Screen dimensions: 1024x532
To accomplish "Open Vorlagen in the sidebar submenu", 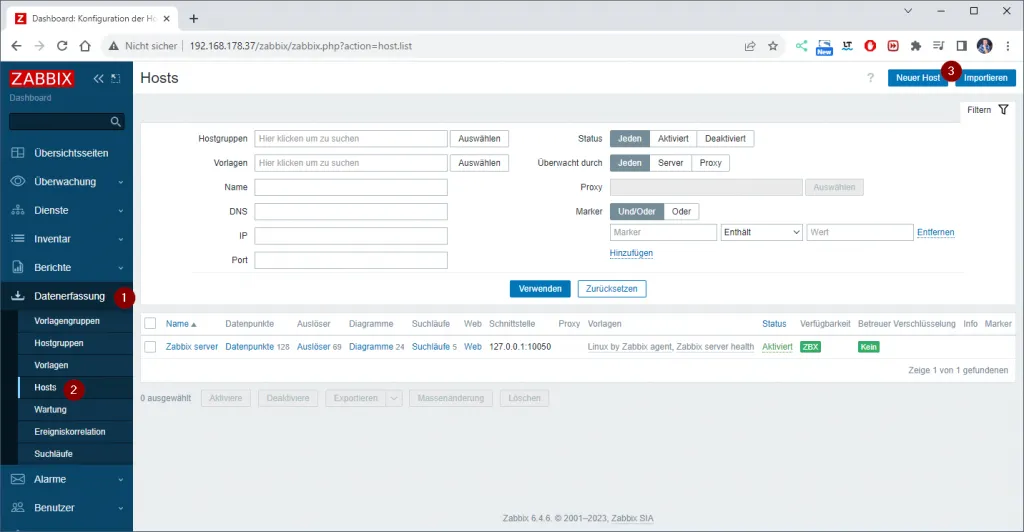I will click(x=51, y=365).
